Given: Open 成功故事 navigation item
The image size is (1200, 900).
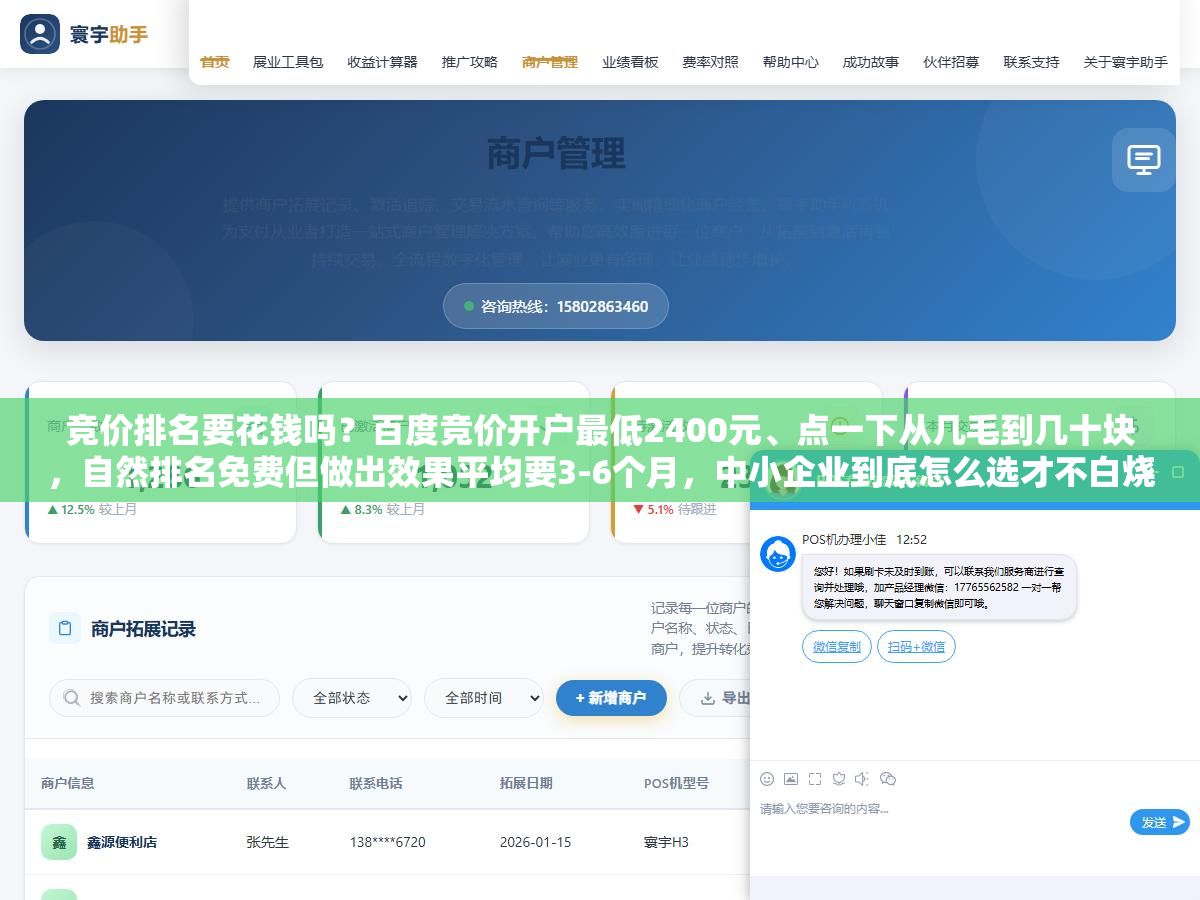Looking at the screenshot, I should tap(870, 62).
